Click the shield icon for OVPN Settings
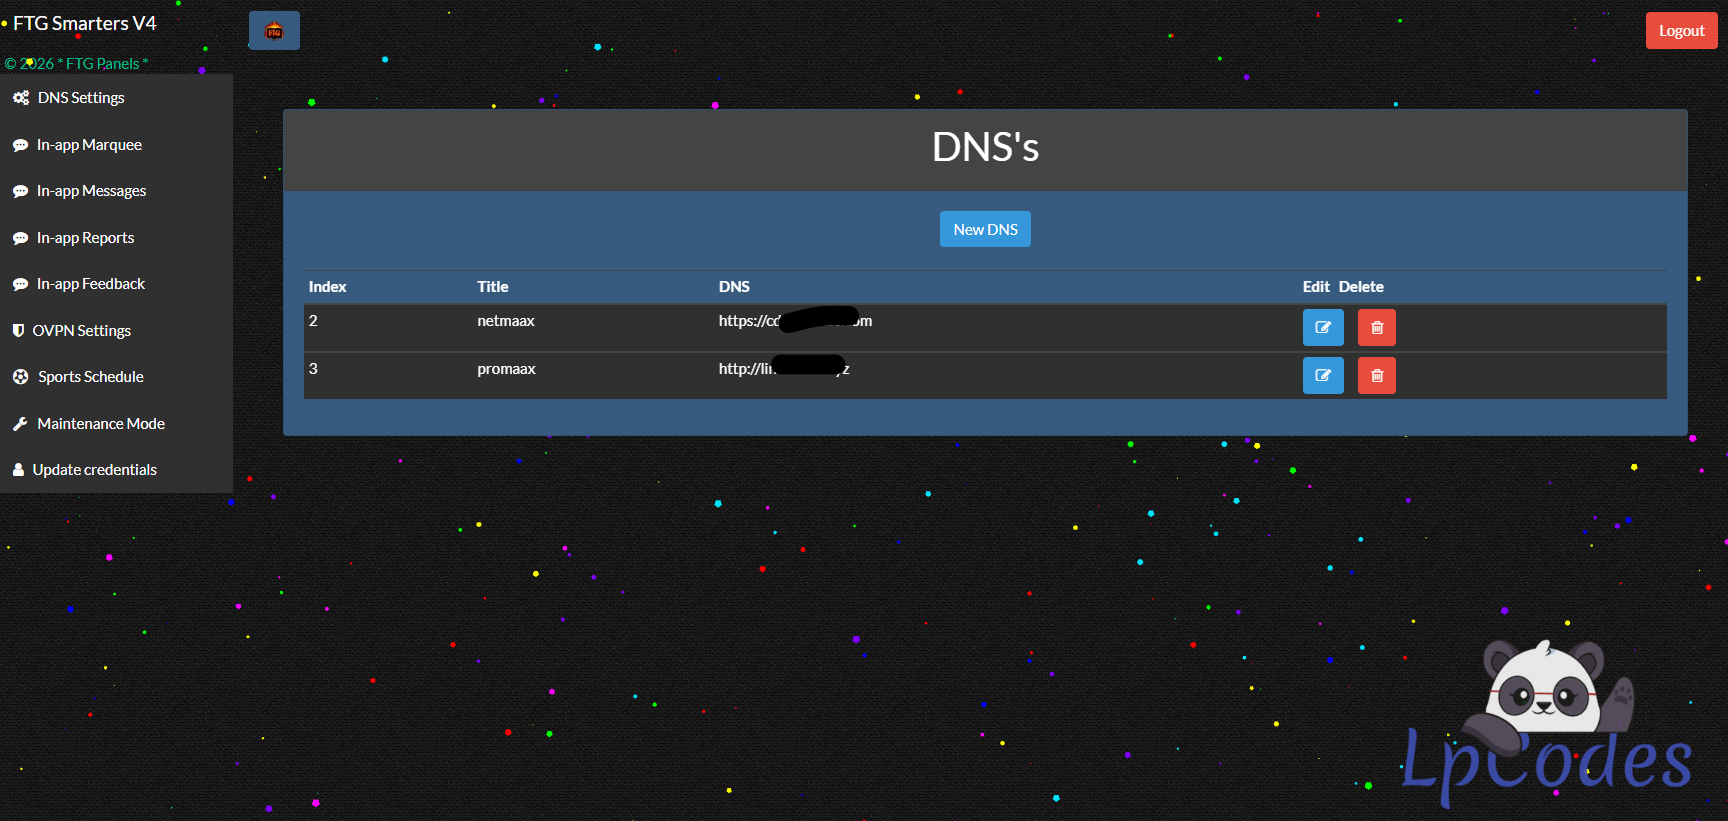Viewport: 1728px width, 821px height. coord(18,331)
